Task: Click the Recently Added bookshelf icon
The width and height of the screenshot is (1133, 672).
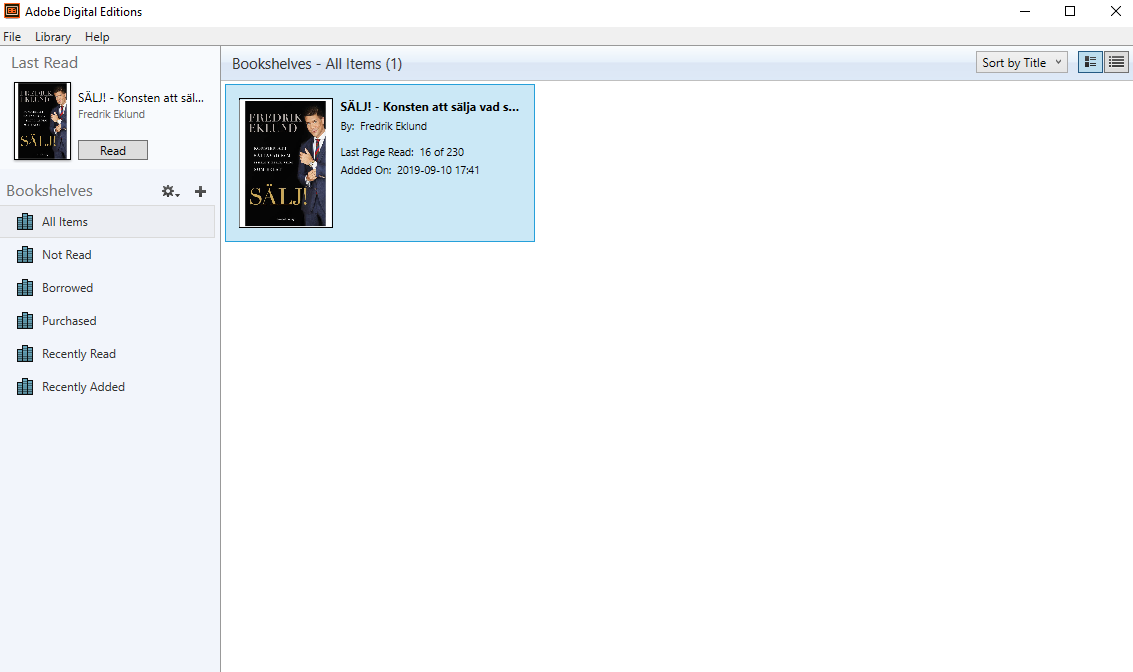Action: pyautogui.click(x=25, y=387)
